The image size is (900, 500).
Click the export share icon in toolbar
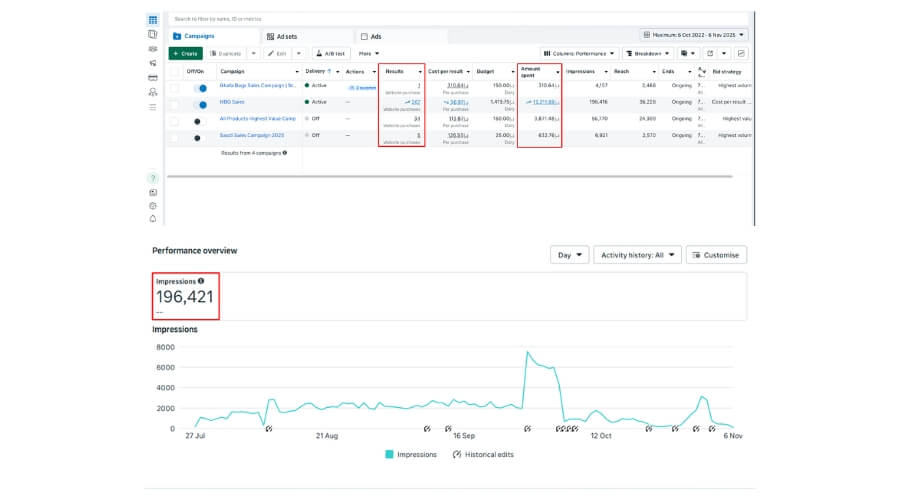710,53
